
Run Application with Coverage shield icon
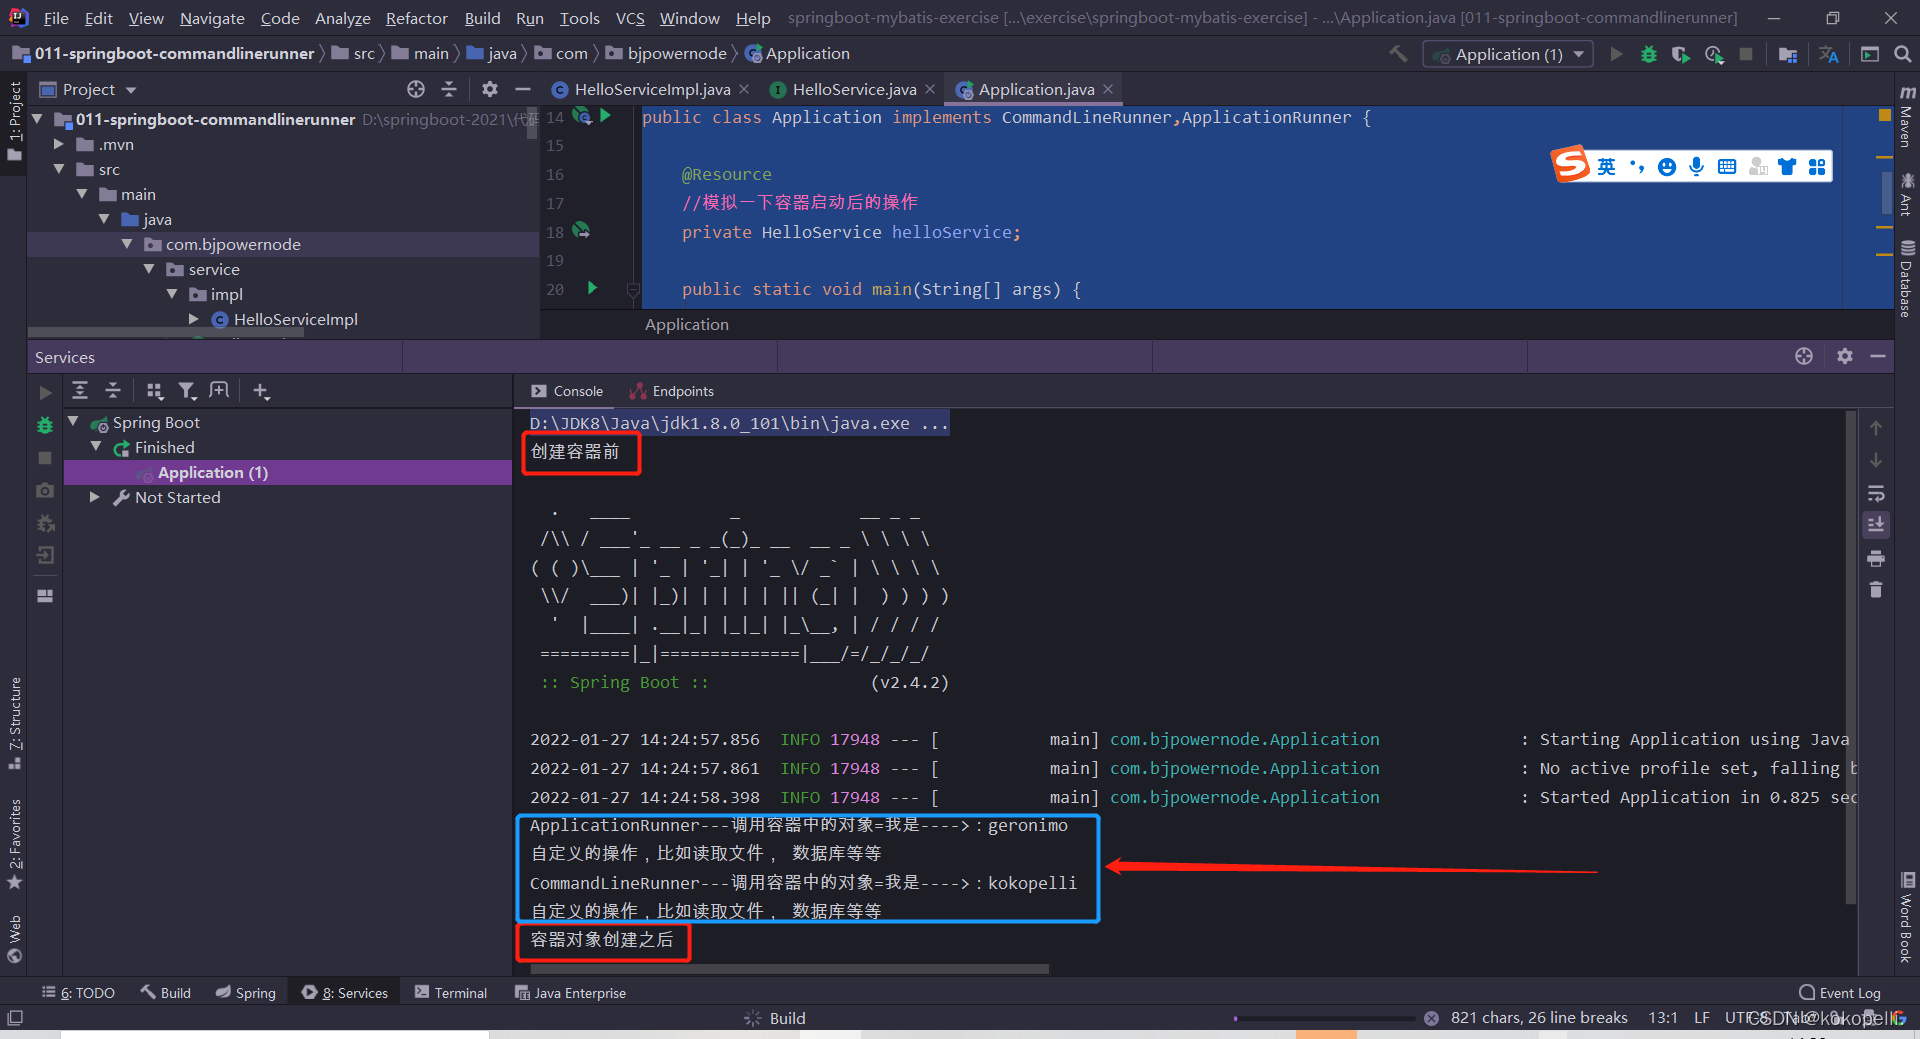tap(1680, 54)
